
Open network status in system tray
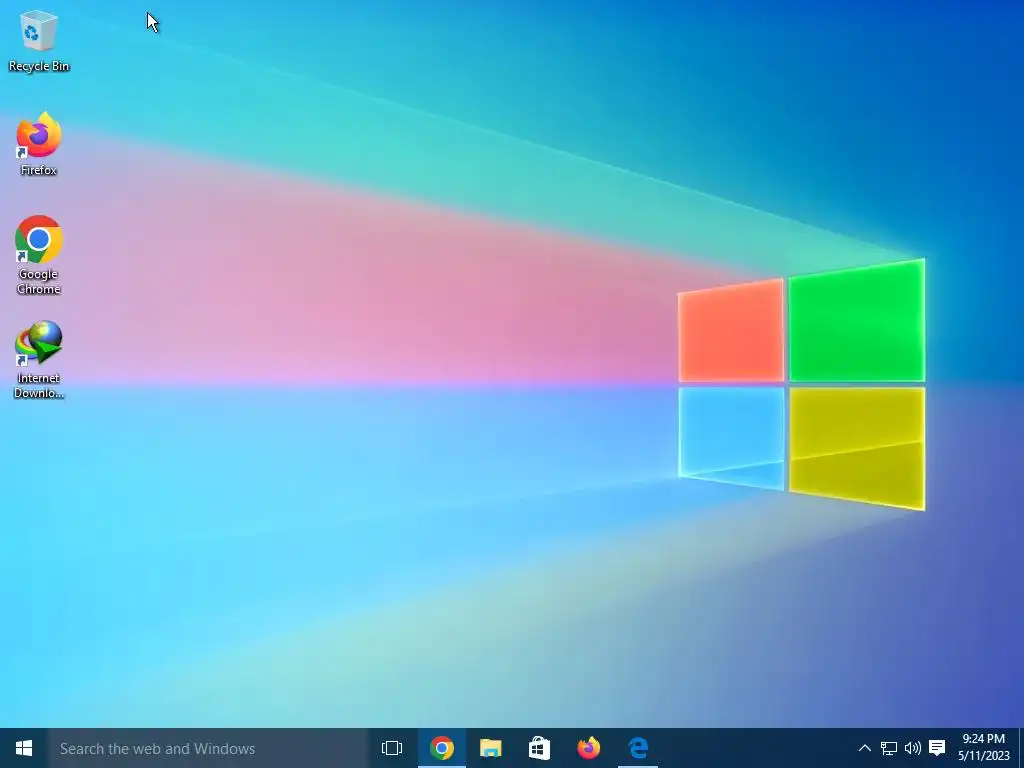(888, 748)
